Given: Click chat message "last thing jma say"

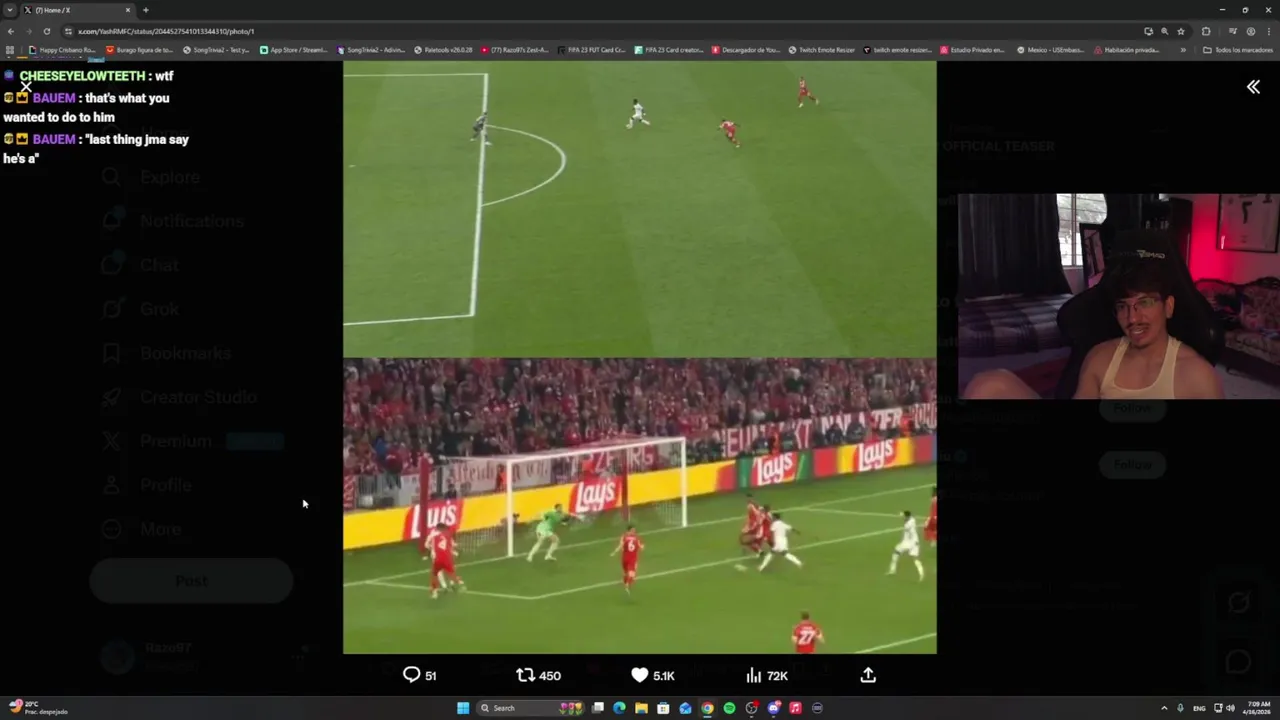Looking at the screenshot, I should click(138, 139).
